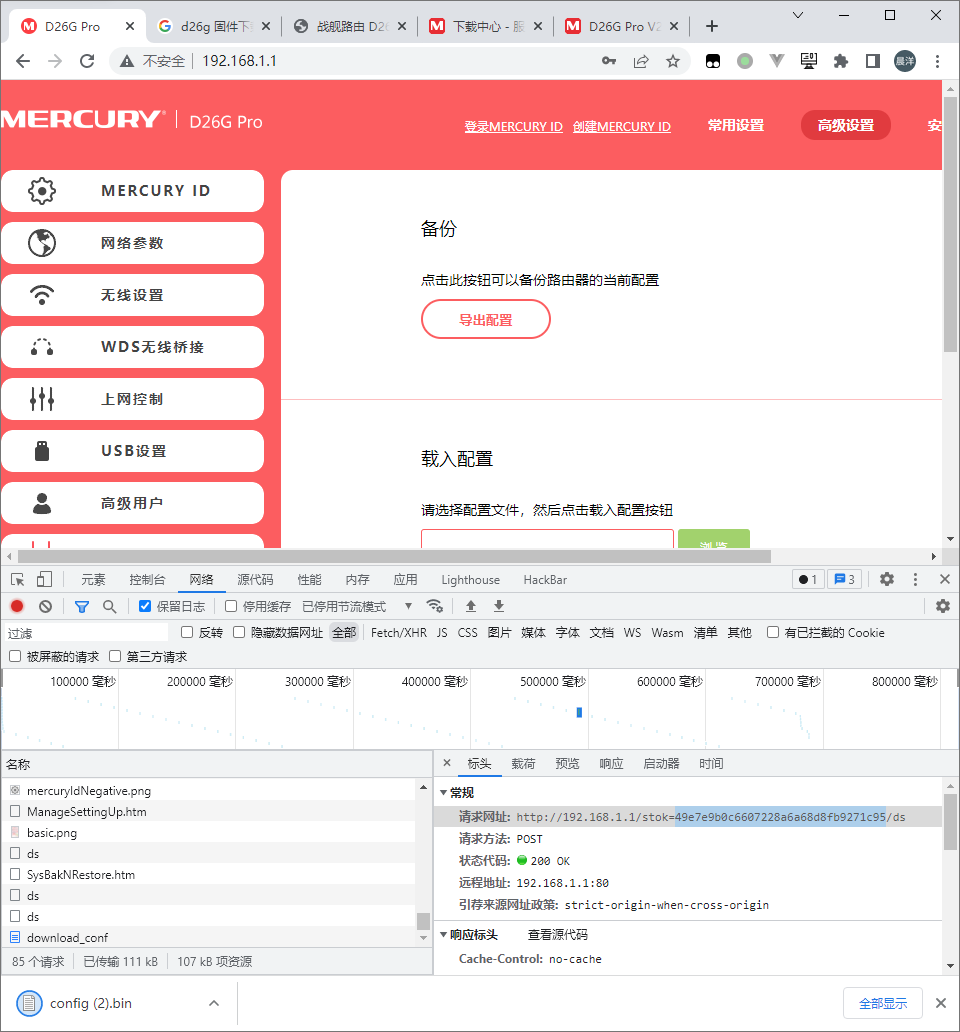Open the DevTools search magnifier
Viewport: 960px width, 1032px height.
(x=109, y=606)
